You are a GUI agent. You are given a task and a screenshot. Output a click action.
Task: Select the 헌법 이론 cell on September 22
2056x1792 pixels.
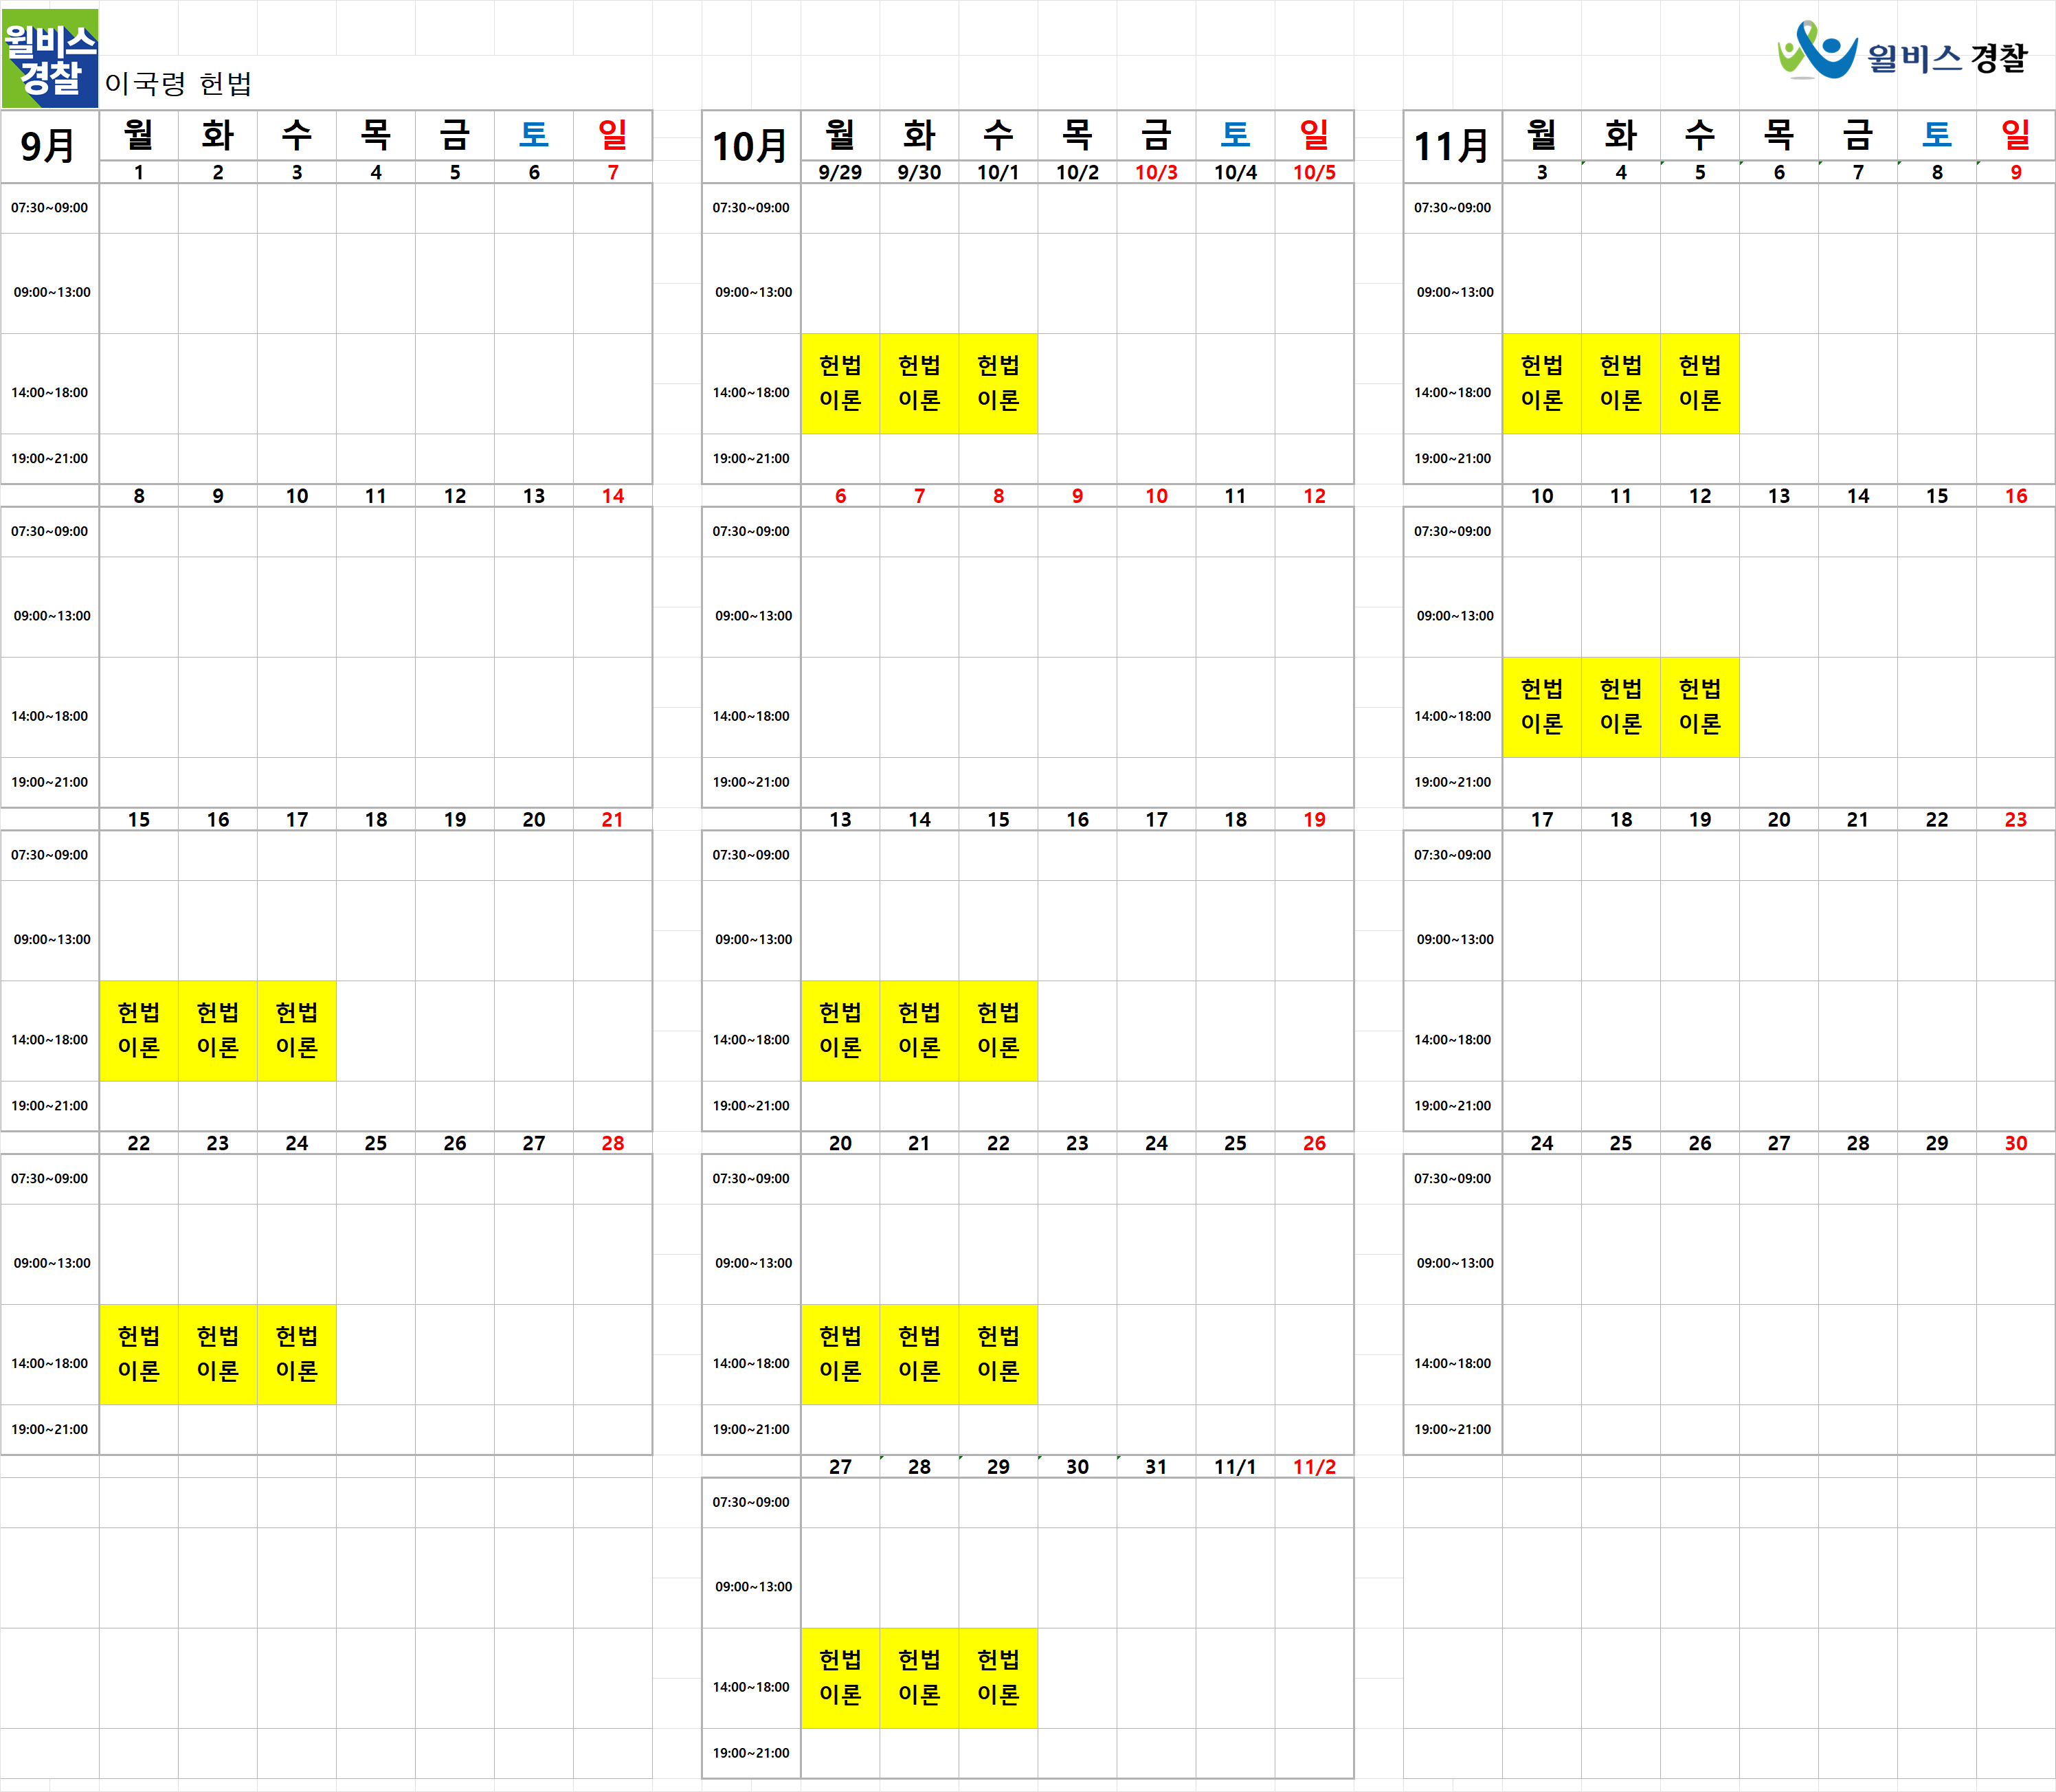[139, 1354]
